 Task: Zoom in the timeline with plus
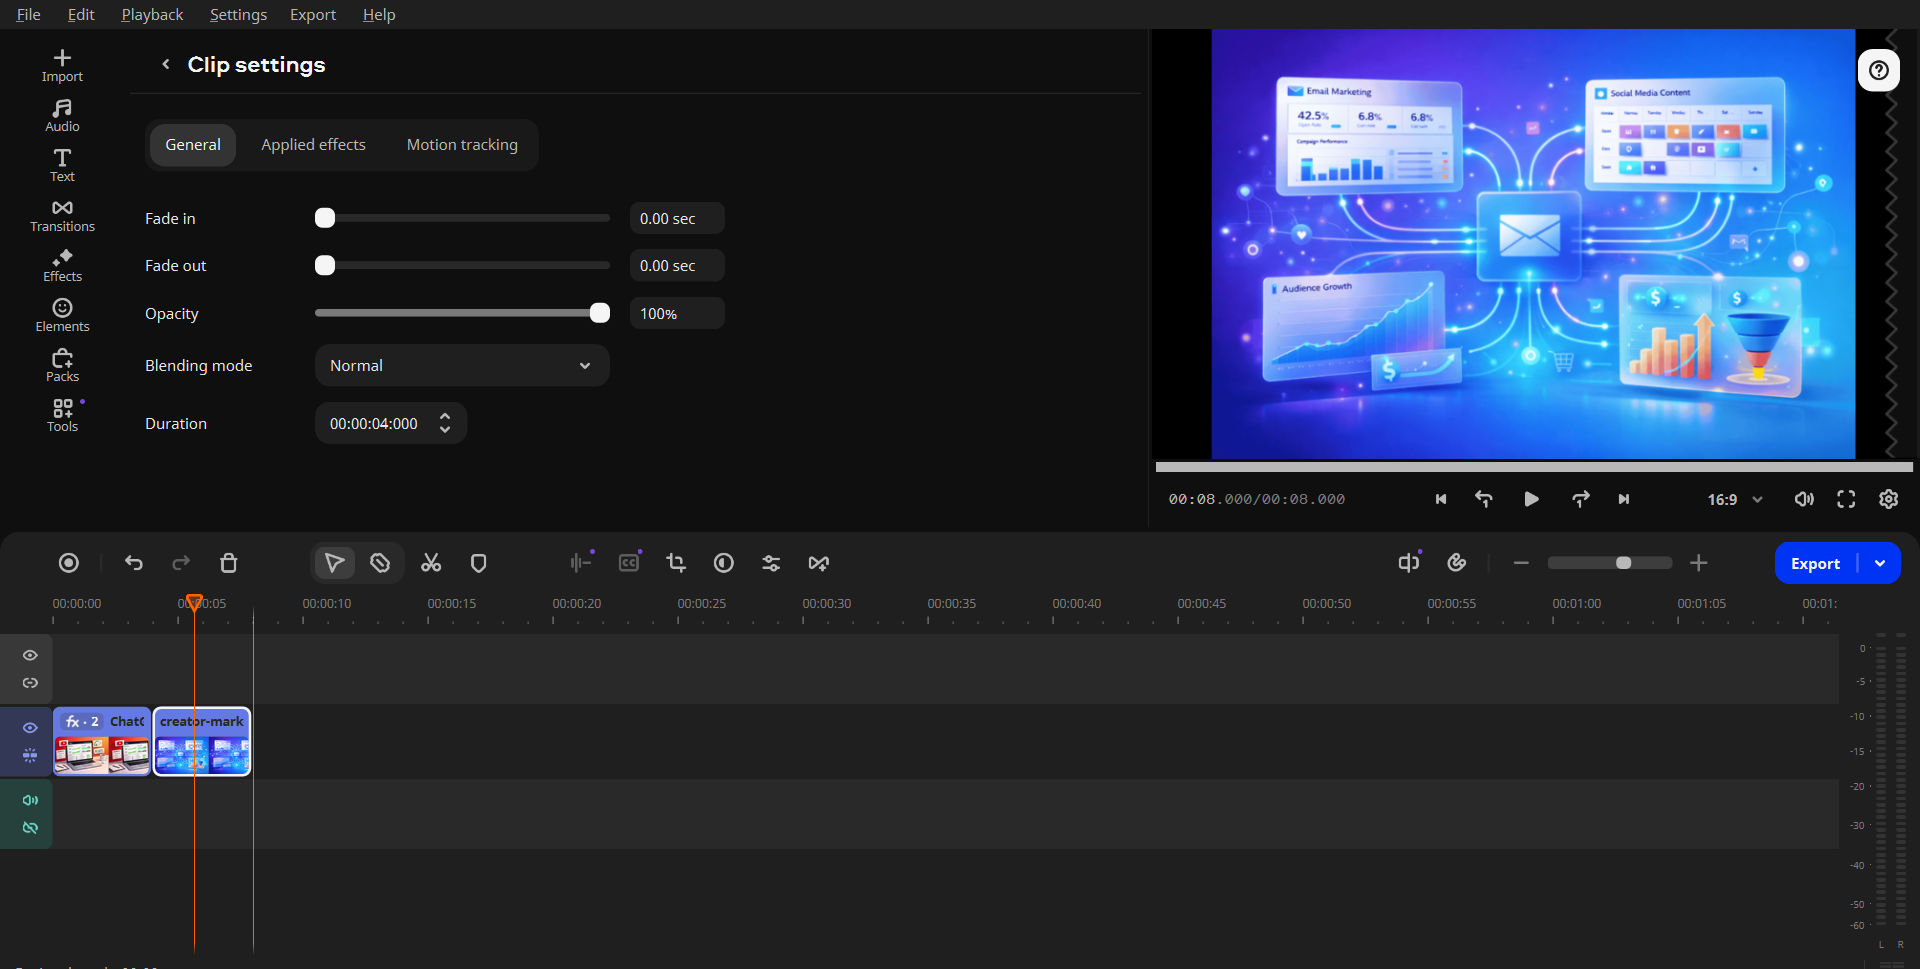click(1698, 563)
